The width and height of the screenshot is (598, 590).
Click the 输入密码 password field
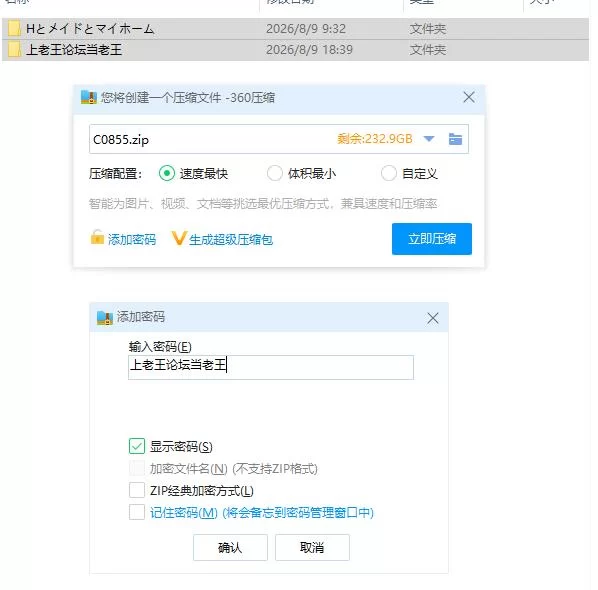[271, 367]
